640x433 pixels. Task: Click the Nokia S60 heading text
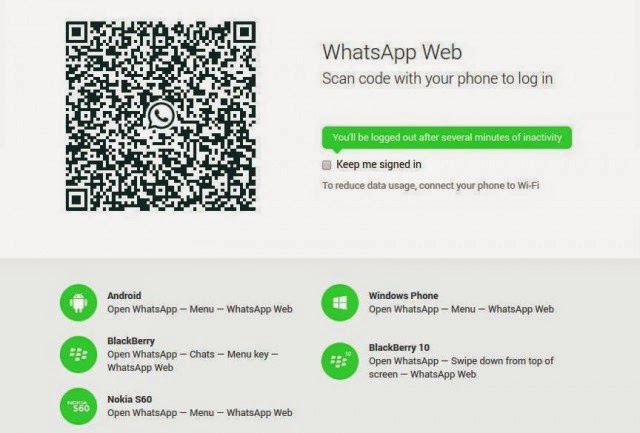pyautogui.click(x=129, y=399)
